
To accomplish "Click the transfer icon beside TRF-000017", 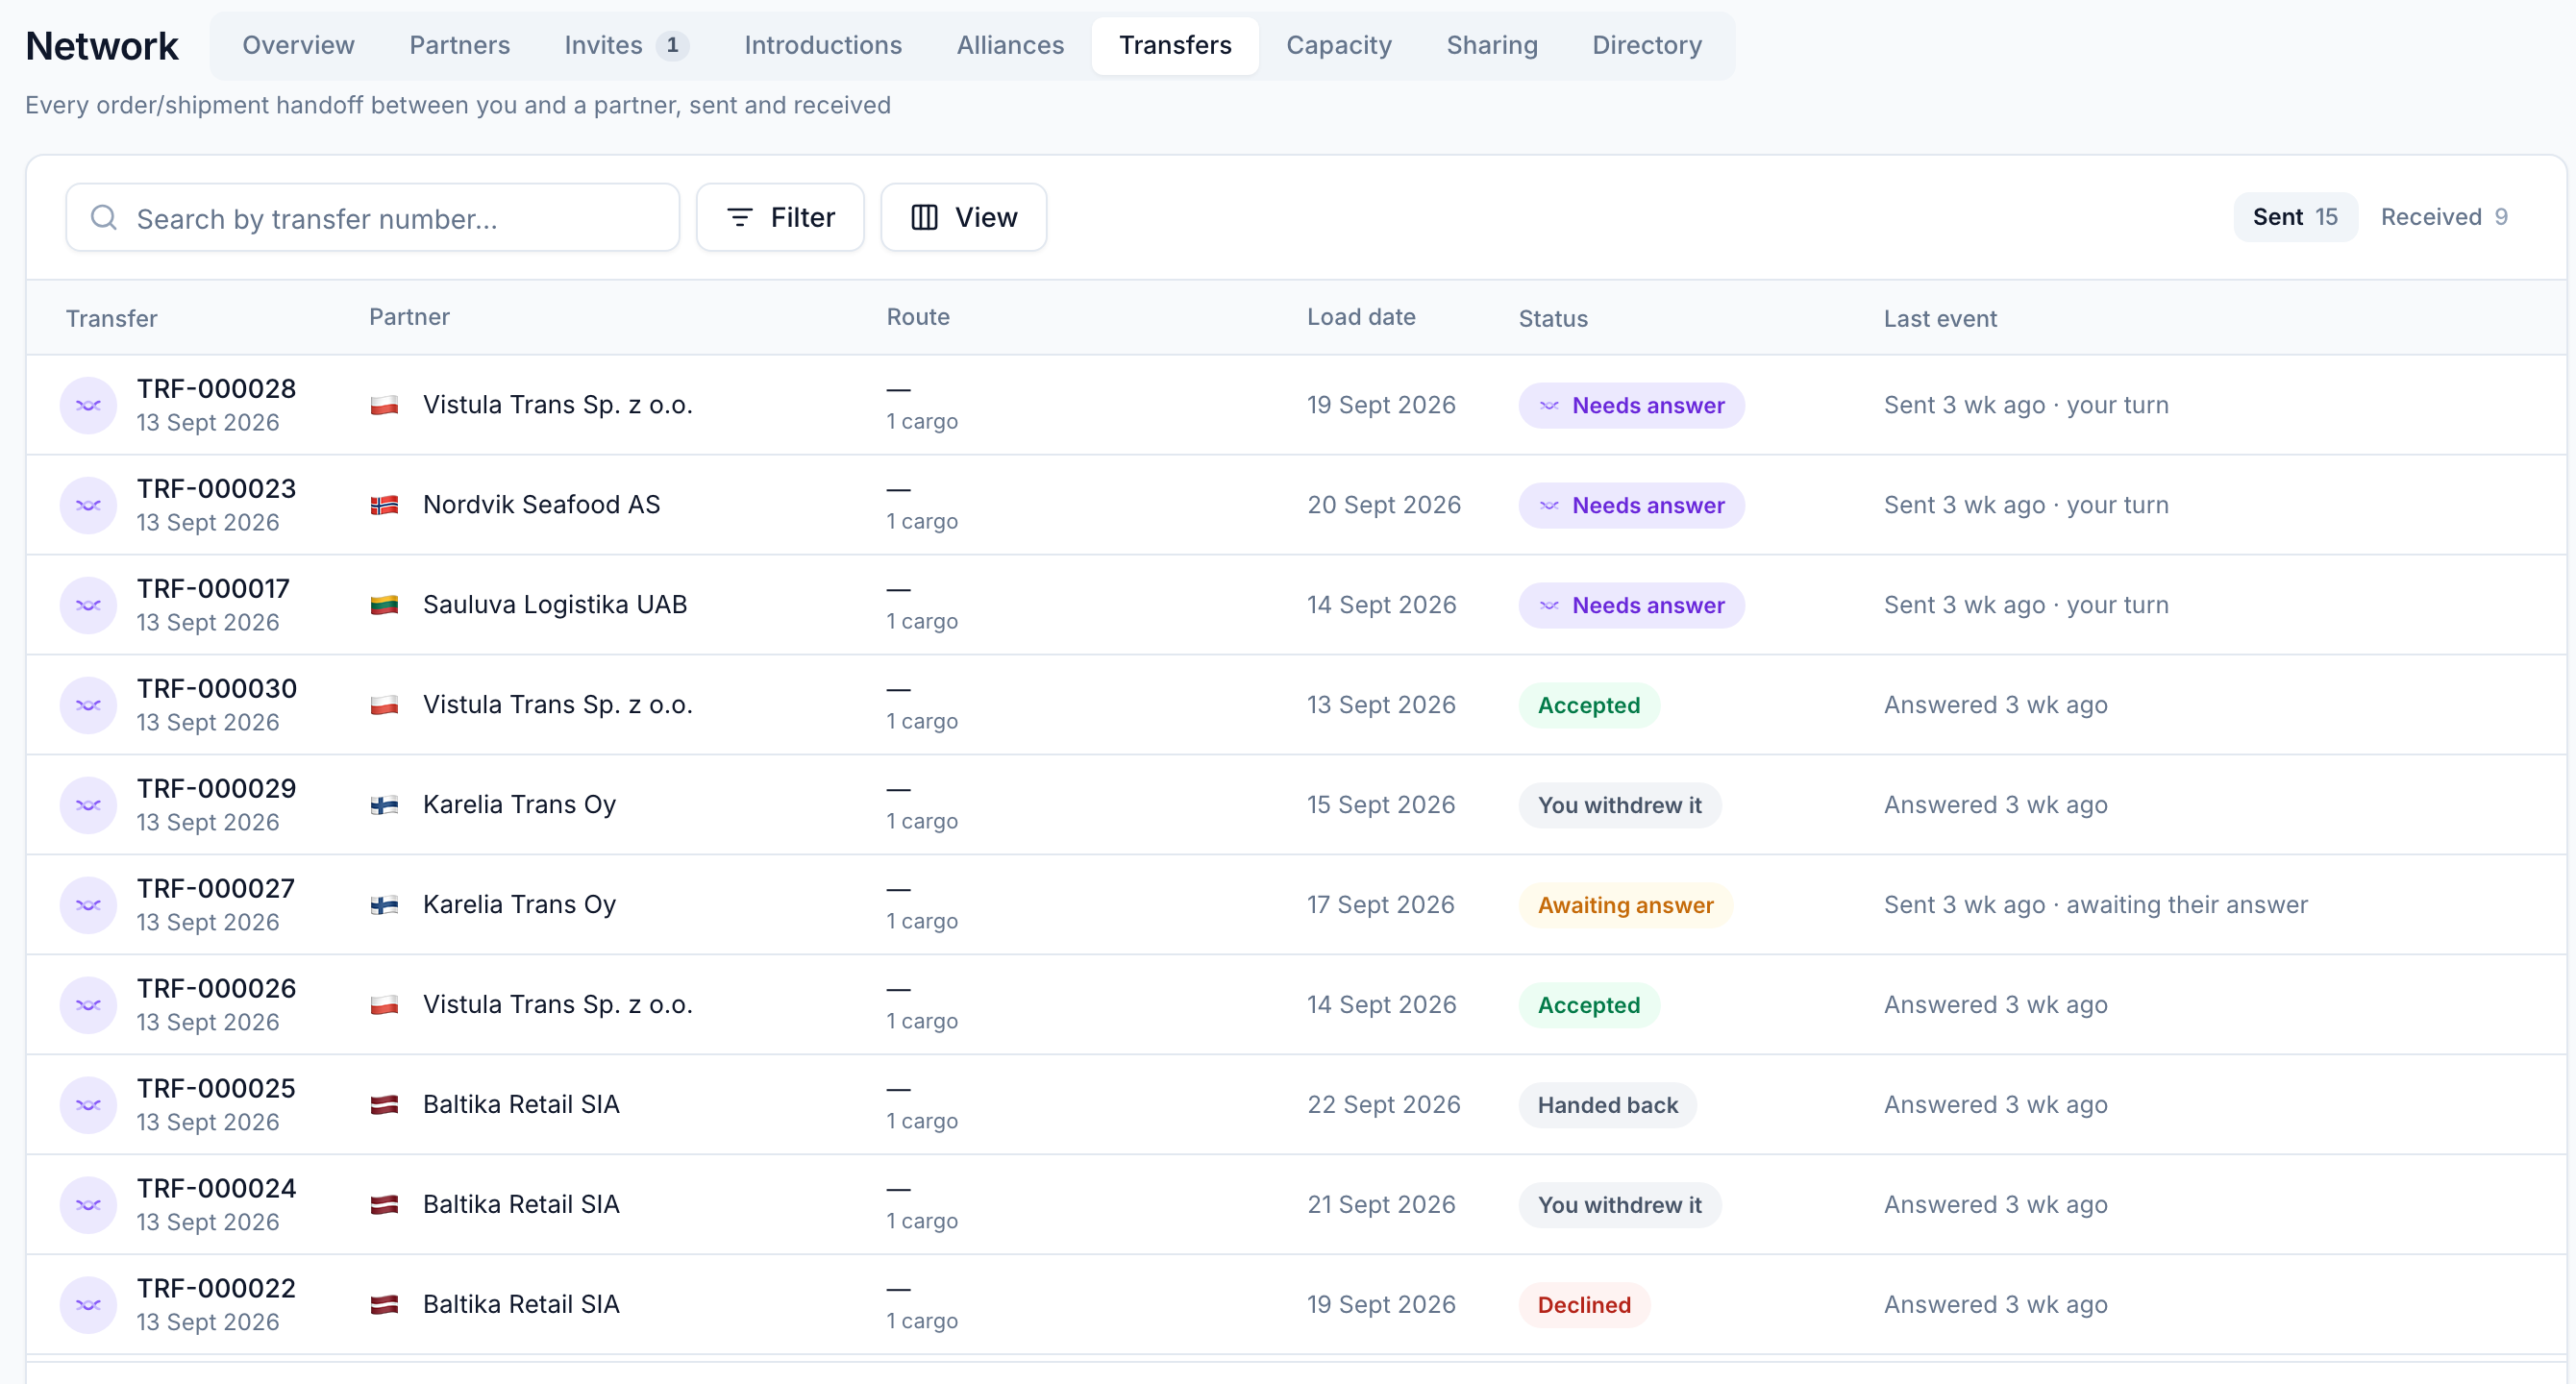I will tap(88, 605).
